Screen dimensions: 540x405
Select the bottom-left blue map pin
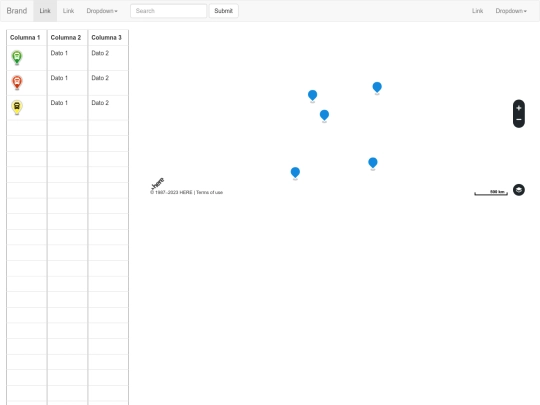click(295, 173)
